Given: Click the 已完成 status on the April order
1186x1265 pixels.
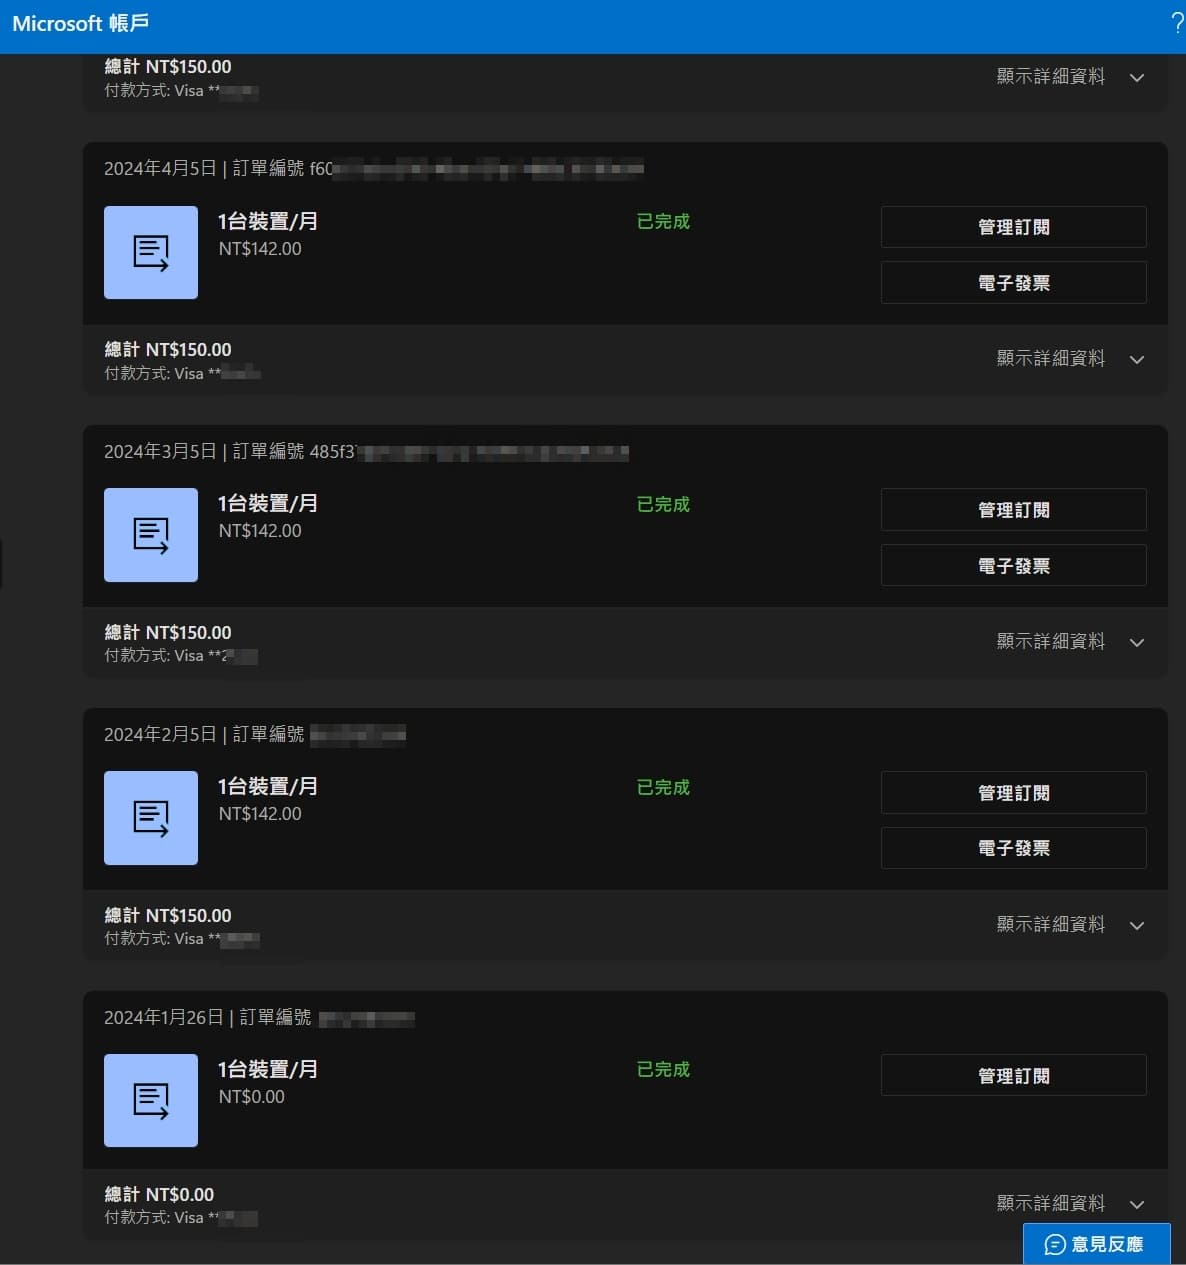Looking at the screenshot, I should click(x=662, y=221).
